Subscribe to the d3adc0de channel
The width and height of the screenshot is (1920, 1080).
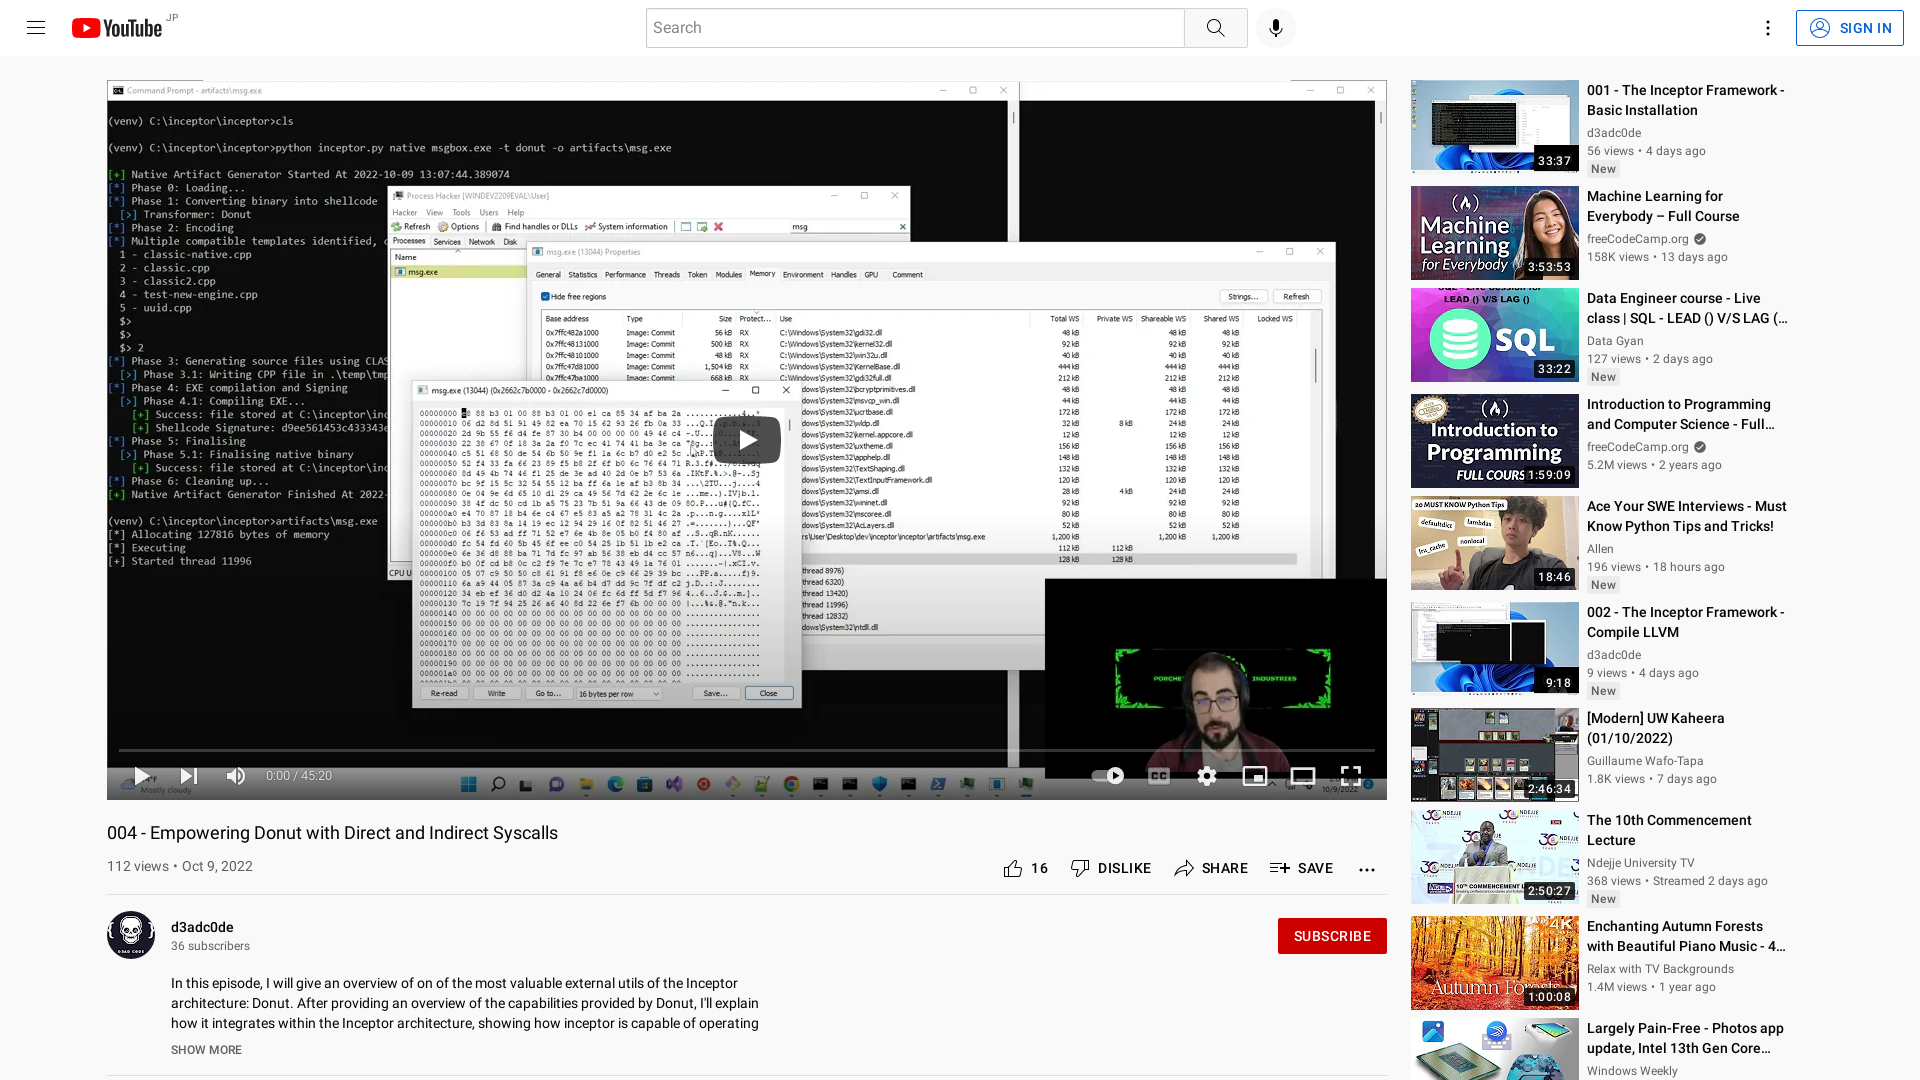tap(1332, 936)
